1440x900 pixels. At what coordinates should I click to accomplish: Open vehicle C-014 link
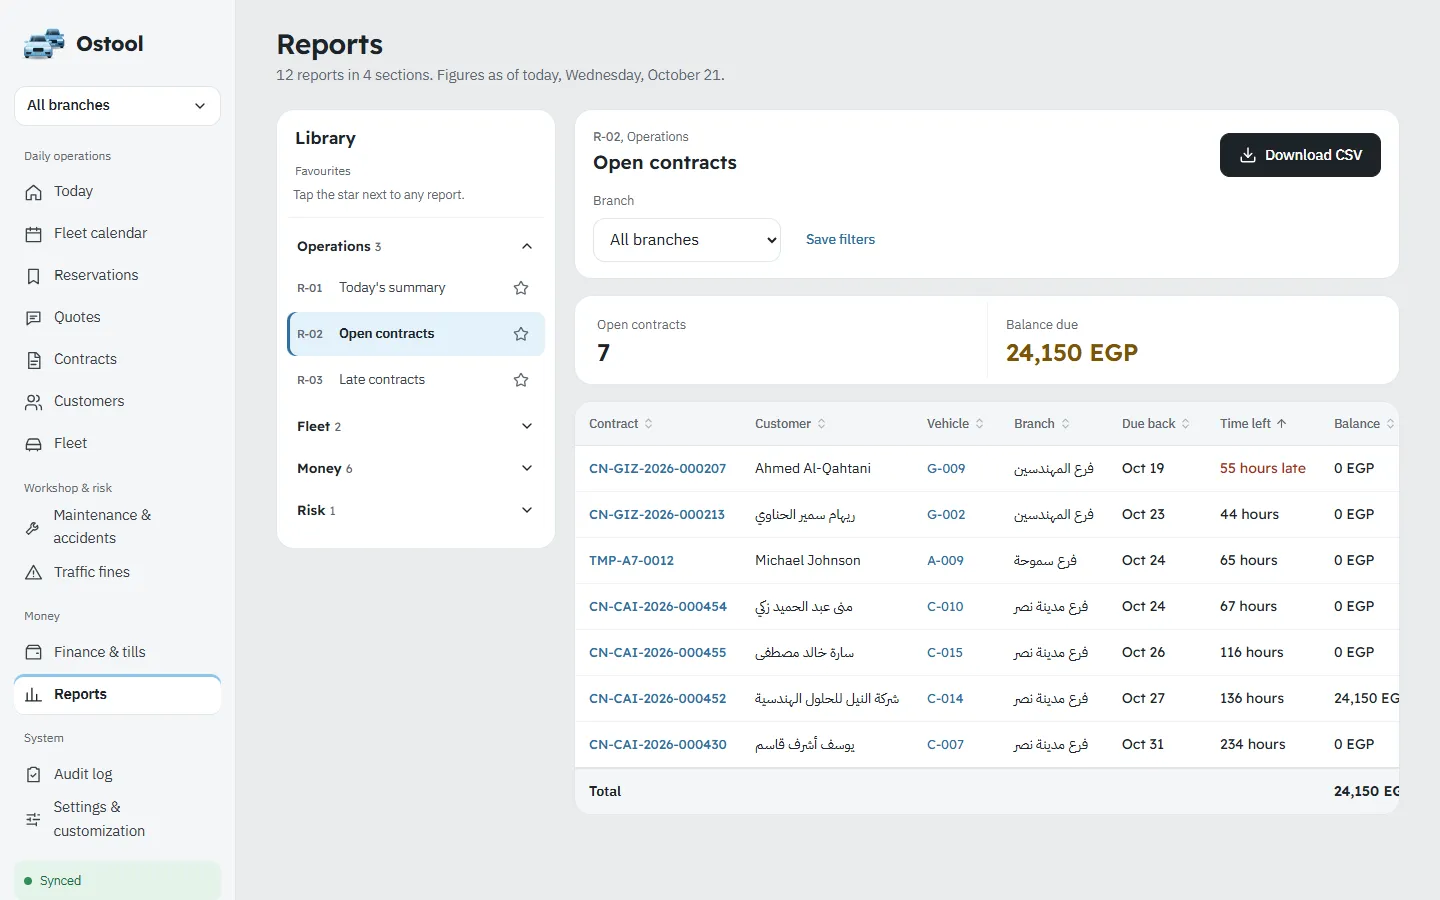(x=945, y=698)
